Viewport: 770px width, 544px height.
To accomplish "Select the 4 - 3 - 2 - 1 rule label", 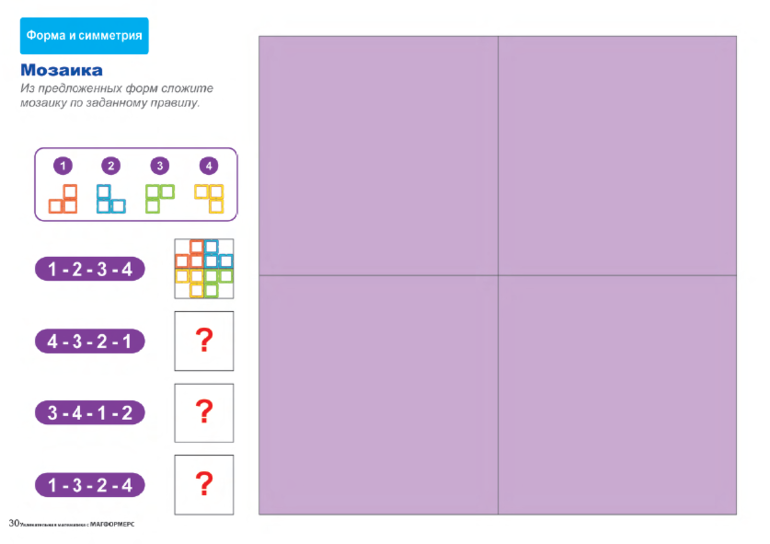I will pos(90,341).
